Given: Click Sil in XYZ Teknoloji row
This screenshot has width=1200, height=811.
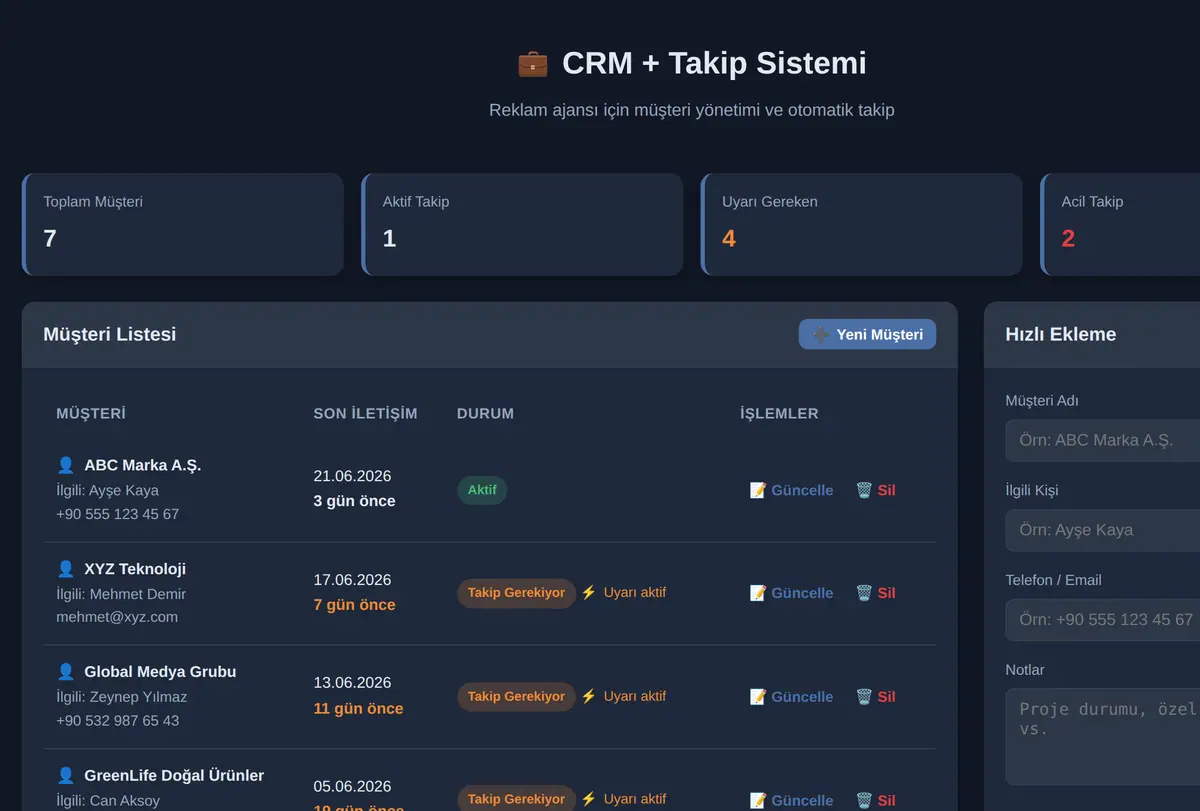Looking at the screenshot, I should click(875, 593).
